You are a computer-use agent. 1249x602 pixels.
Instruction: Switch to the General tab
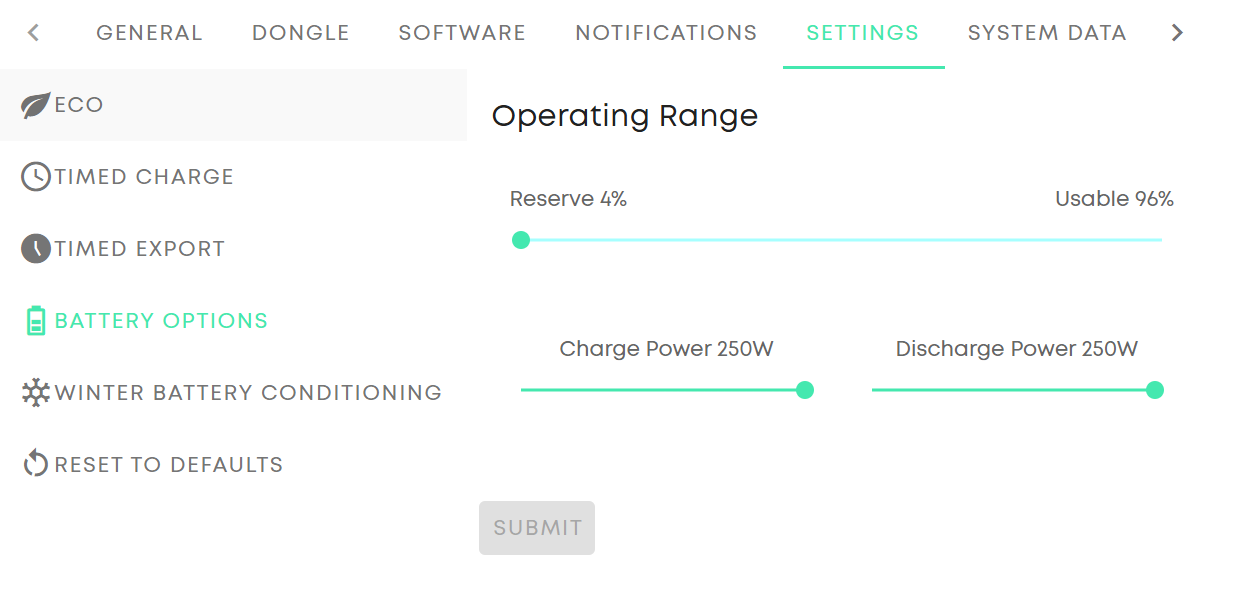[149, 33]
